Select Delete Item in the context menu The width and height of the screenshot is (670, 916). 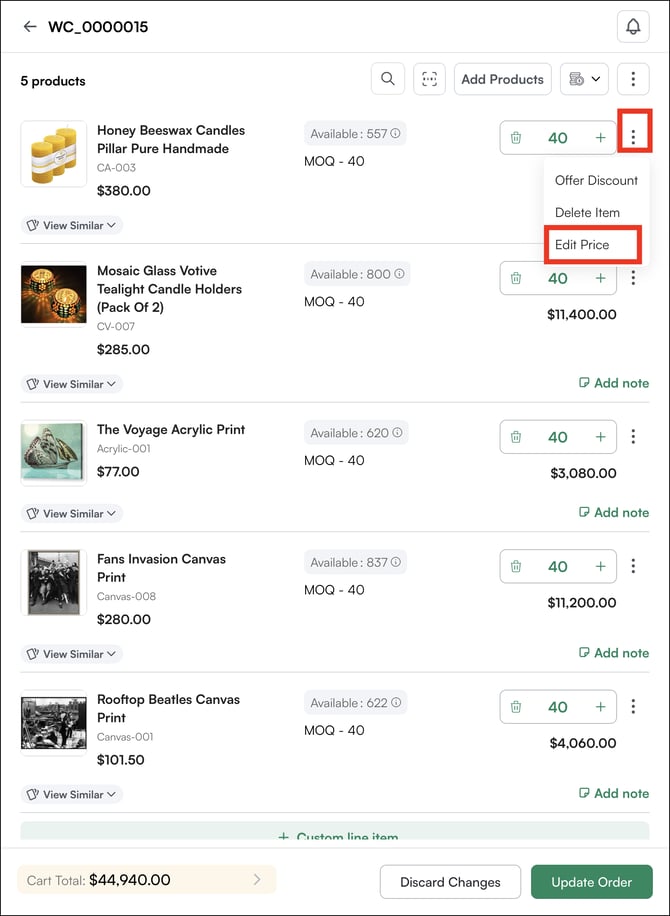point(585,213)
